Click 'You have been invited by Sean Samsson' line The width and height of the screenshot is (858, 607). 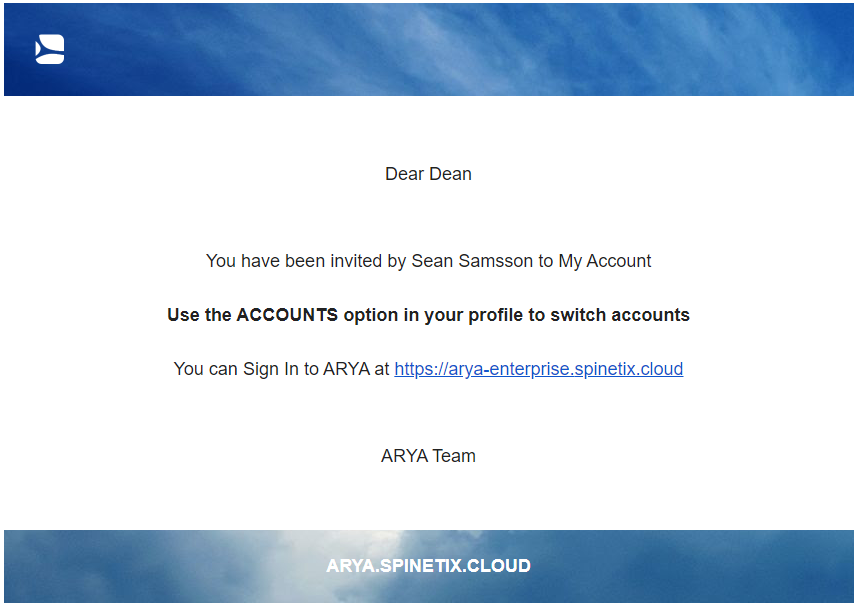click(428, 261)
